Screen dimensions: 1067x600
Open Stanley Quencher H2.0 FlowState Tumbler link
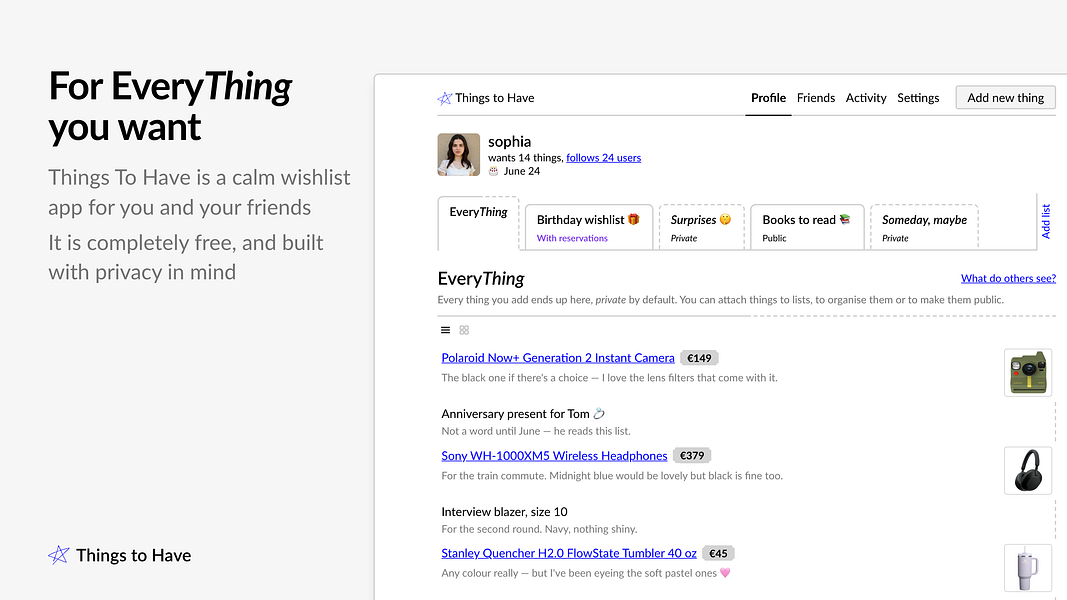coord(569,553)
